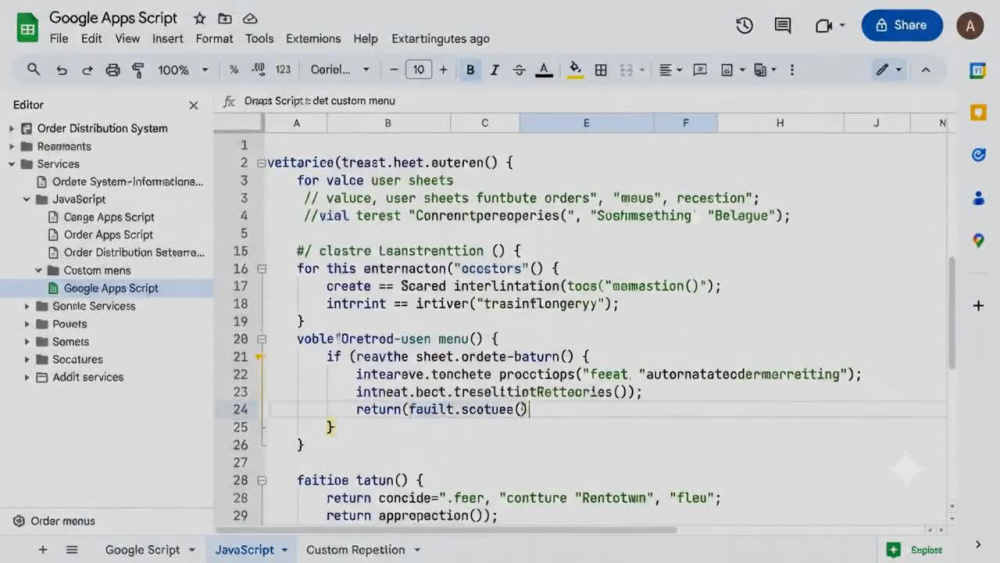Click the Explore button

915,550
